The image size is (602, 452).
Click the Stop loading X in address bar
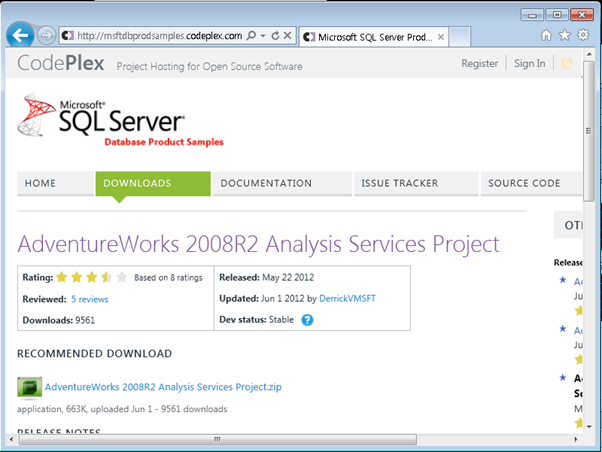point(287,36)
